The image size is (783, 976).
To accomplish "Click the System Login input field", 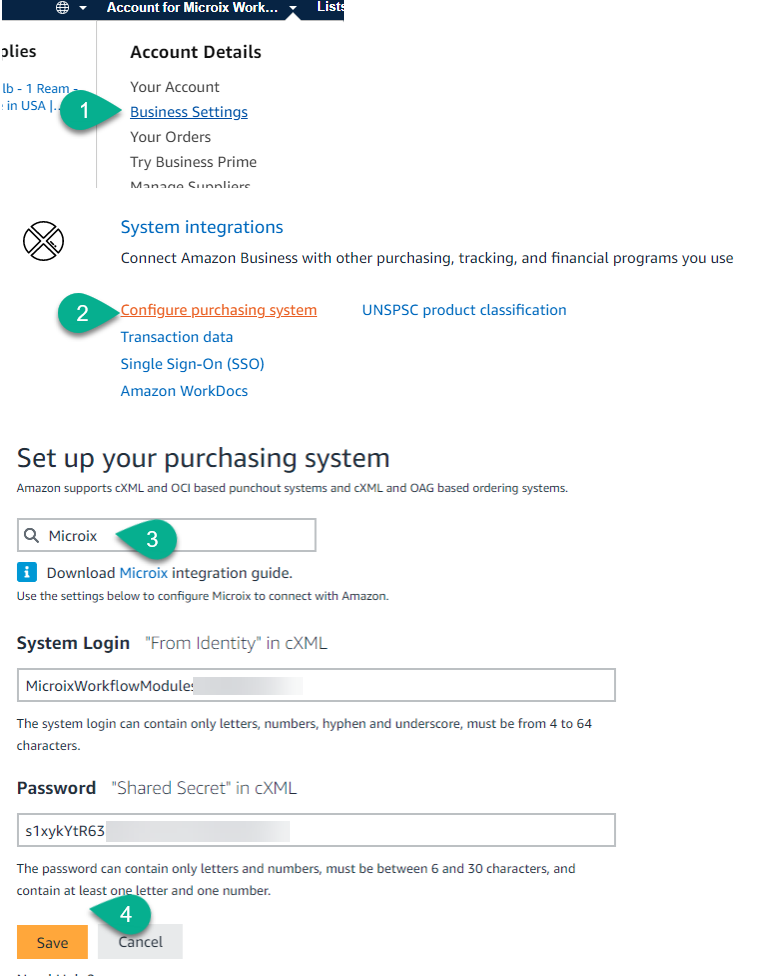I will (316, 685).
